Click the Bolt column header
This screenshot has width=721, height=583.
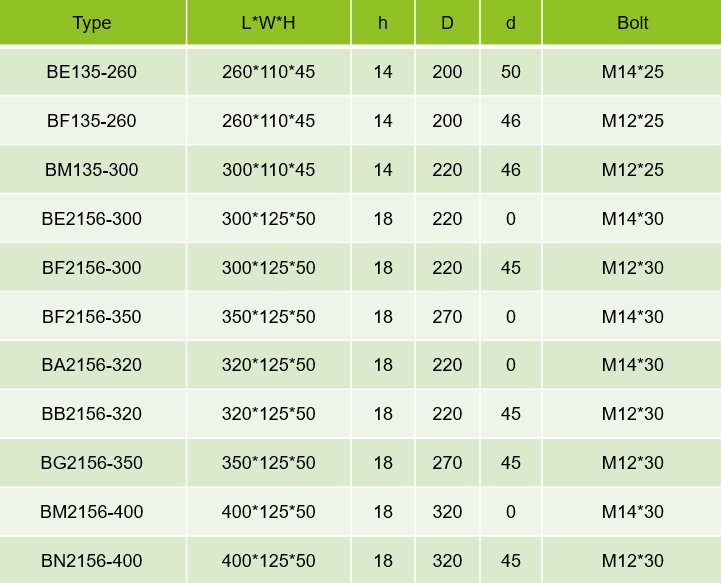[x=632, y=22]
